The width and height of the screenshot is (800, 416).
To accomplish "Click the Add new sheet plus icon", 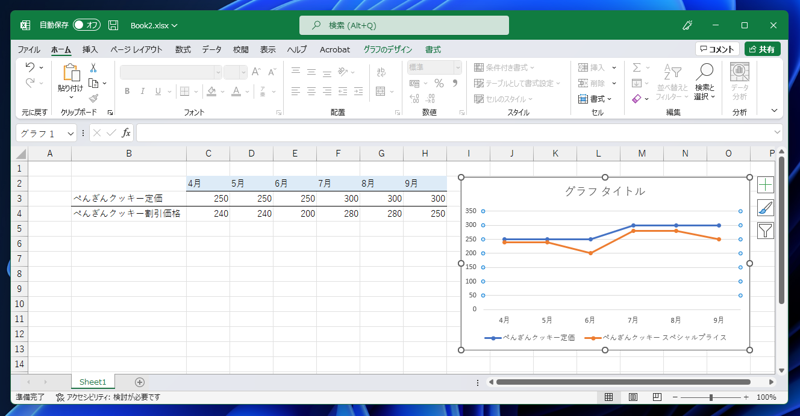I will point(139,382).
